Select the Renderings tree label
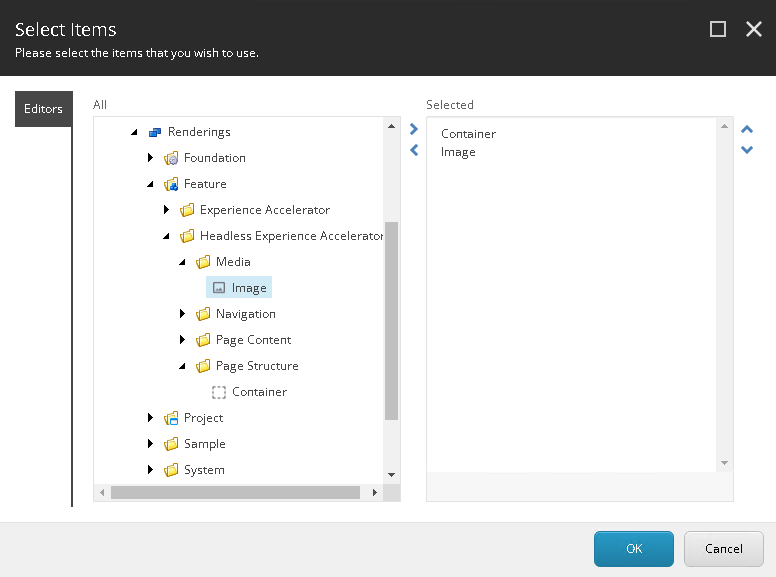 pyautogui.click(x=199, y=132)
